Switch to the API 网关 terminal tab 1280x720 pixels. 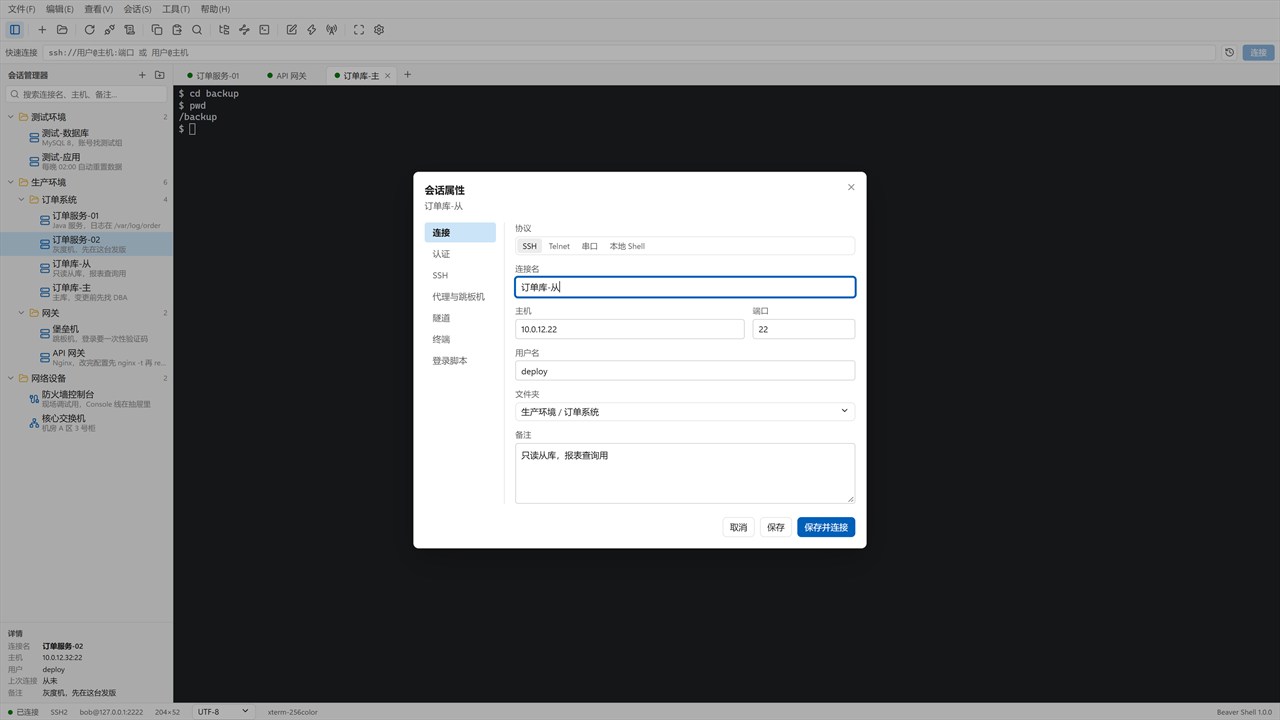tap(288, 75)
